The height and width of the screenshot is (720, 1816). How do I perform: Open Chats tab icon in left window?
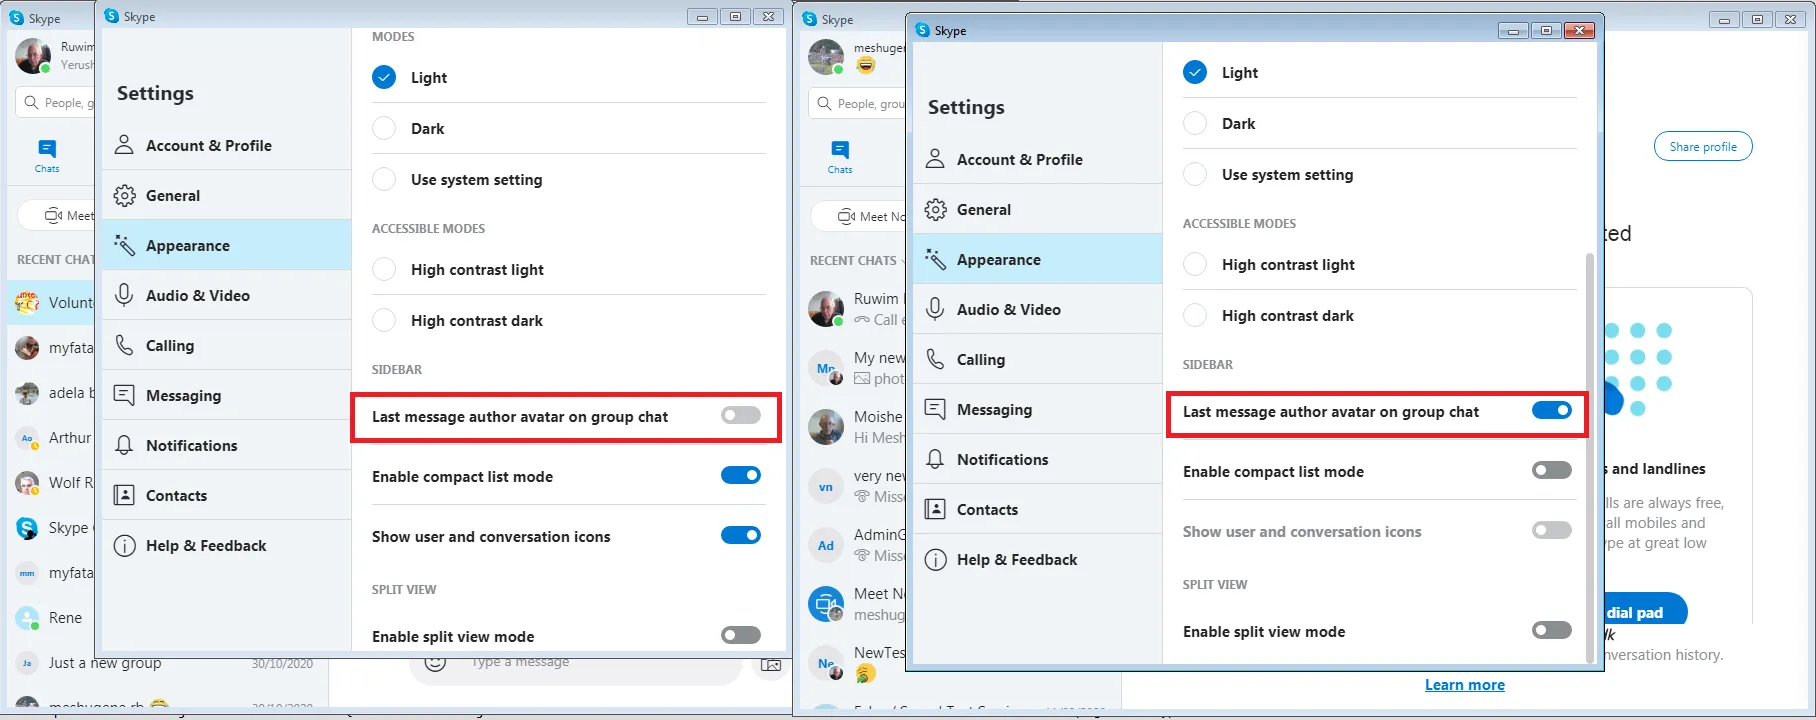(x=47, y=149)
